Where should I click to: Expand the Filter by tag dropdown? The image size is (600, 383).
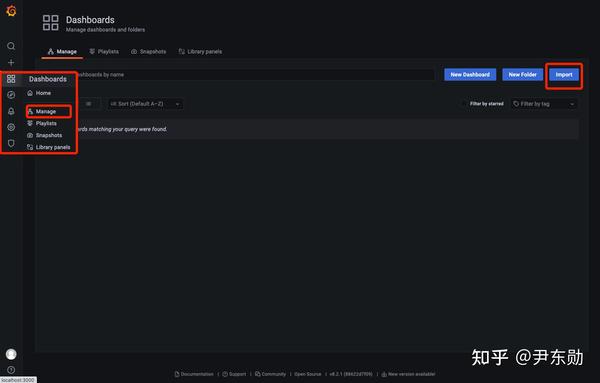pos(544,104)
